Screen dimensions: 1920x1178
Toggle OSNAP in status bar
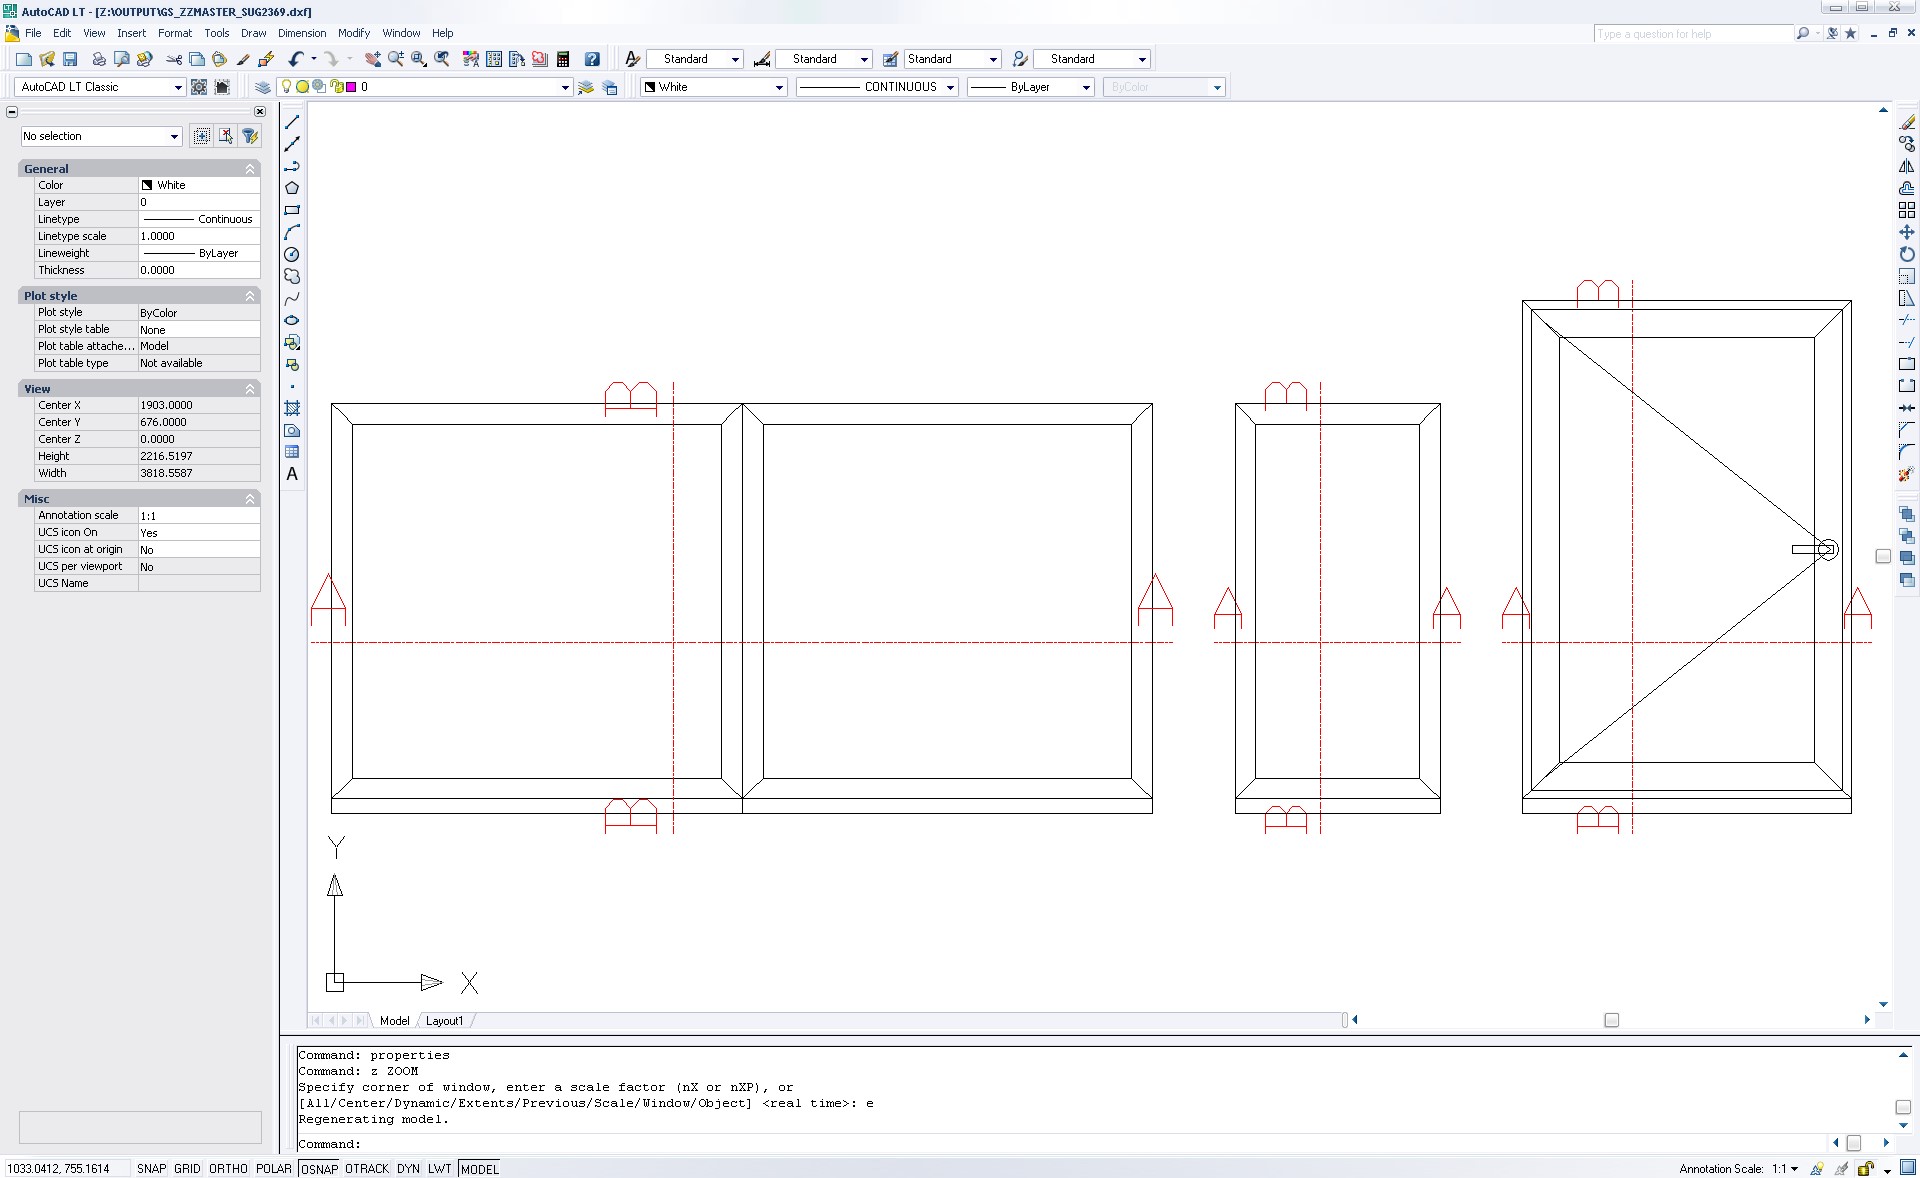(x=319, y=1168)
